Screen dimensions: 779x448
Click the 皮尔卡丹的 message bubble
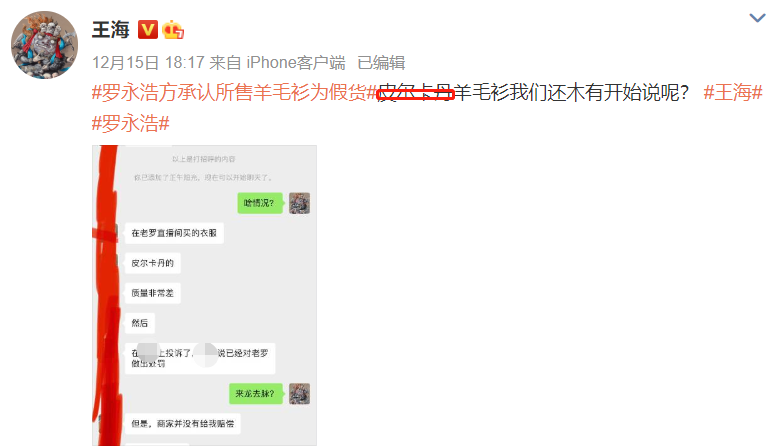153,263
